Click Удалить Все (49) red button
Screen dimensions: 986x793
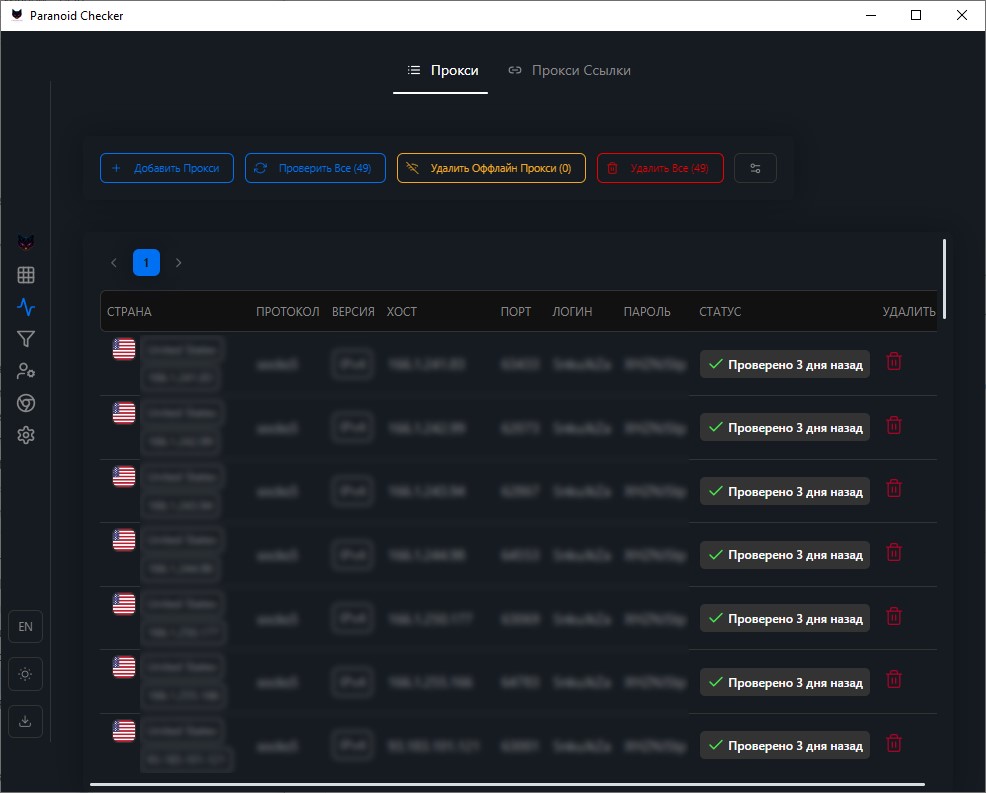click(659, 168)
